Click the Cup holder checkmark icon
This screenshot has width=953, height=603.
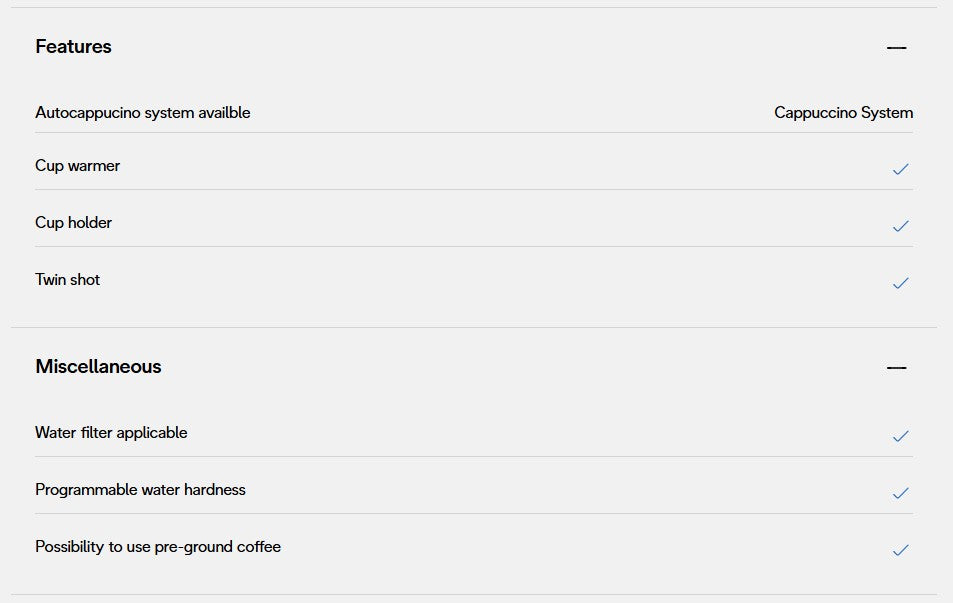(900, 226)
